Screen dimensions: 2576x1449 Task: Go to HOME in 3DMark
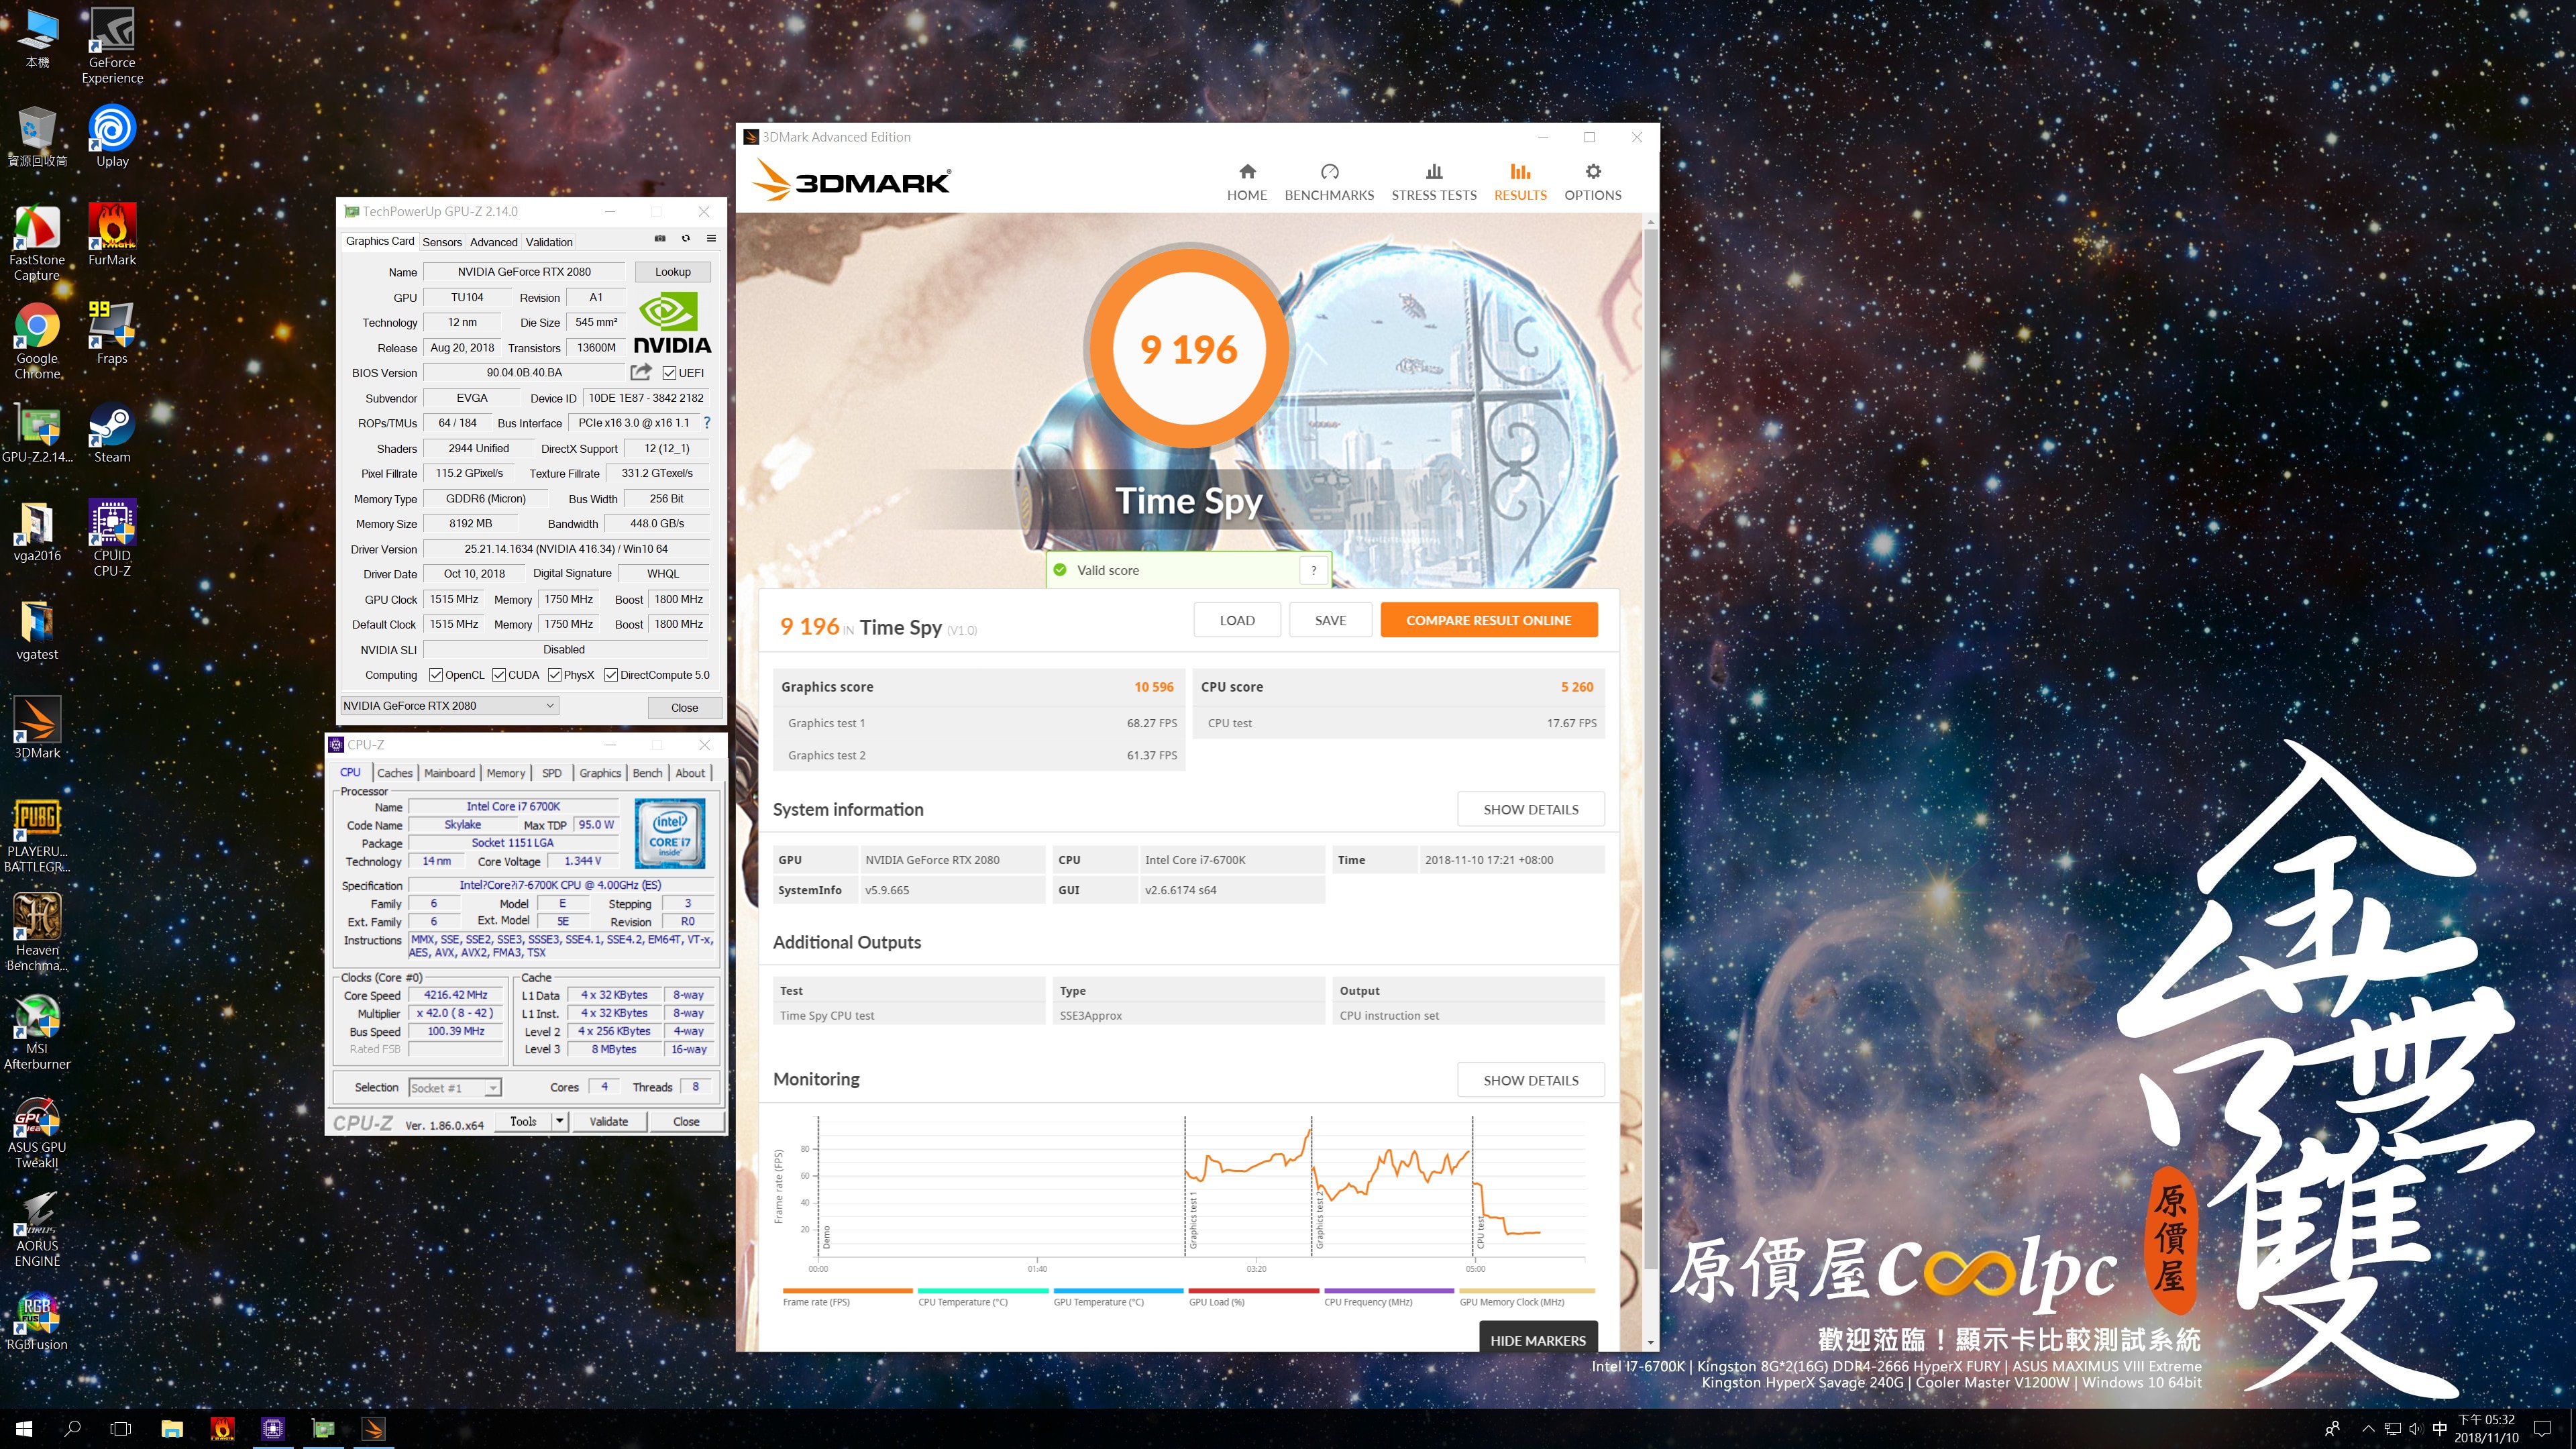click(1247, 182)
